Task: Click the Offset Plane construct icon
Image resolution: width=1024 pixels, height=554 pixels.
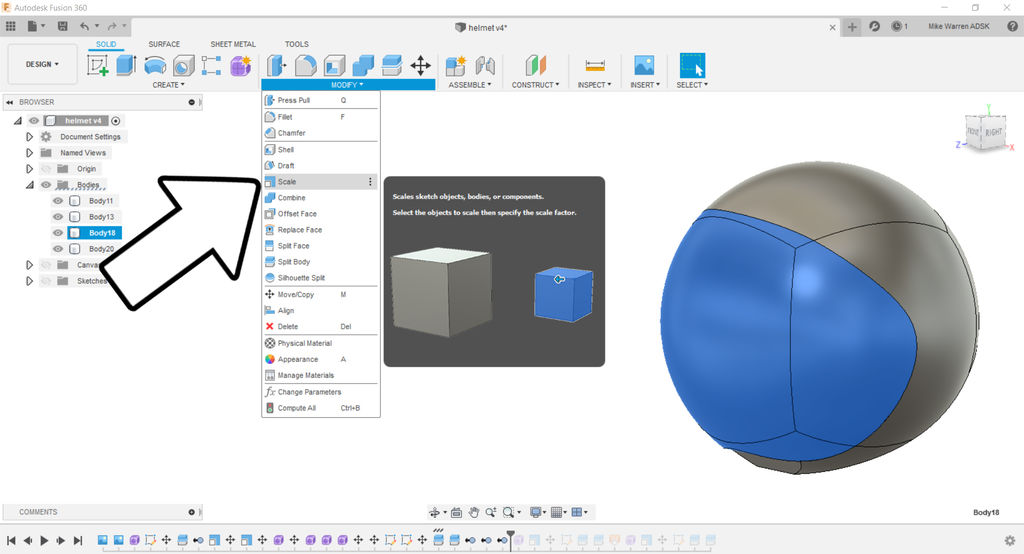Action: click(536, 65)
